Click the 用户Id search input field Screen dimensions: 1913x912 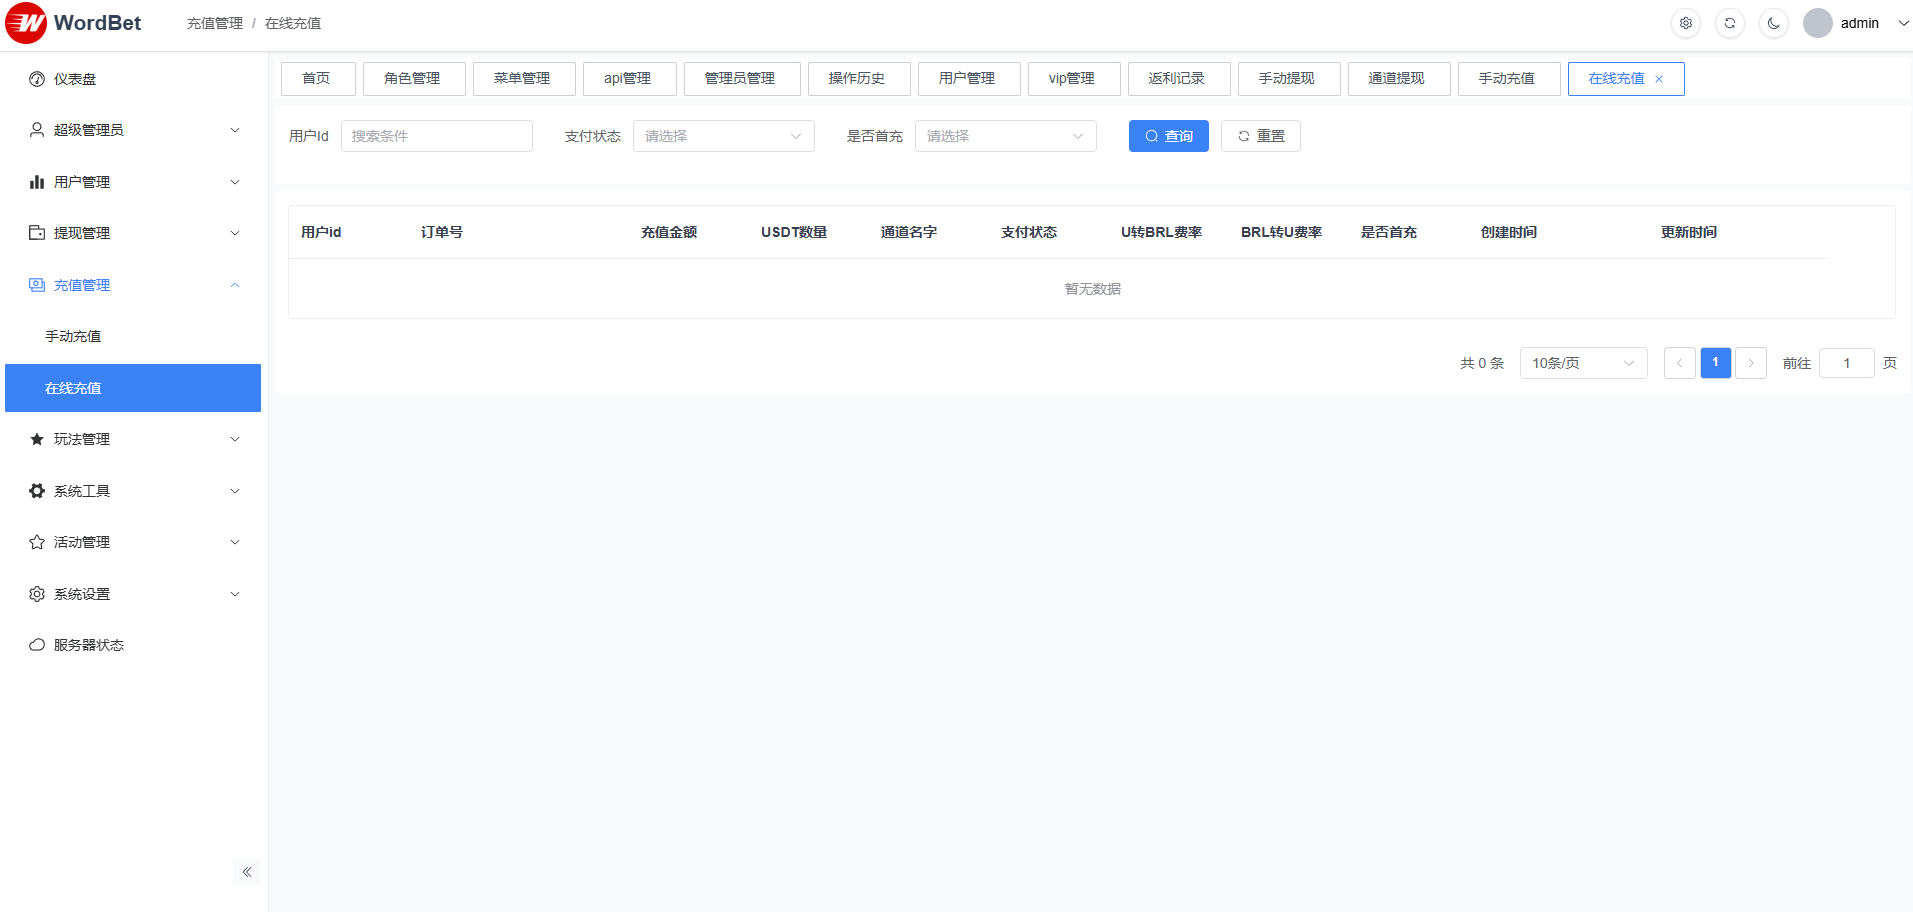coord(436,136)
